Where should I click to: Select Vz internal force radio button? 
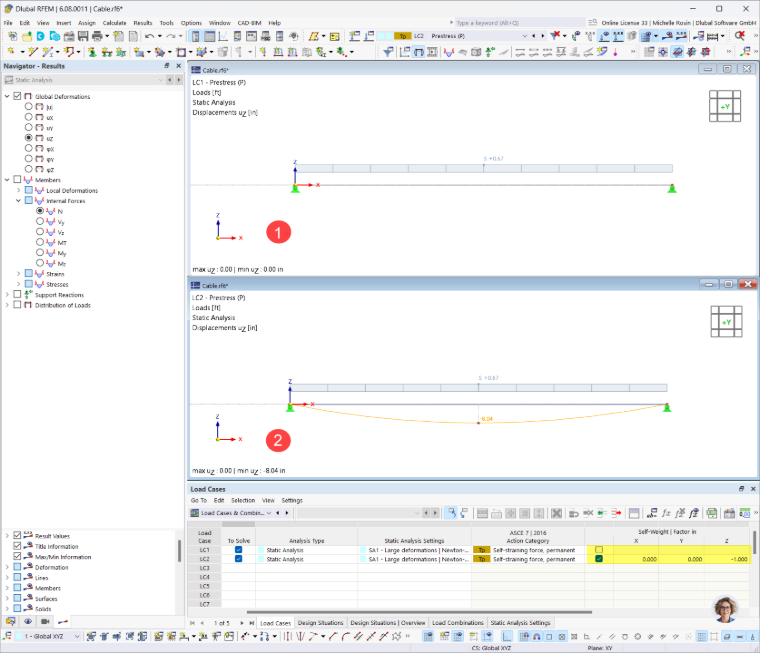coord(40,231)
